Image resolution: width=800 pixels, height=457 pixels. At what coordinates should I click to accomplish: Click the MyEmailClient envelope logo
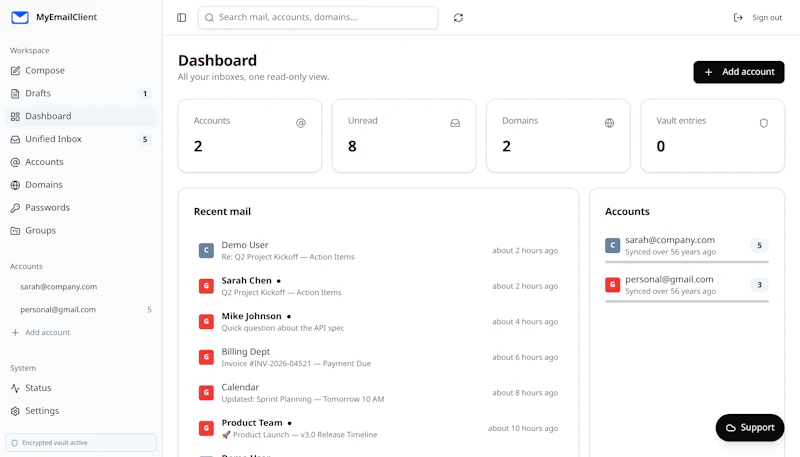(x=20, y=17)
